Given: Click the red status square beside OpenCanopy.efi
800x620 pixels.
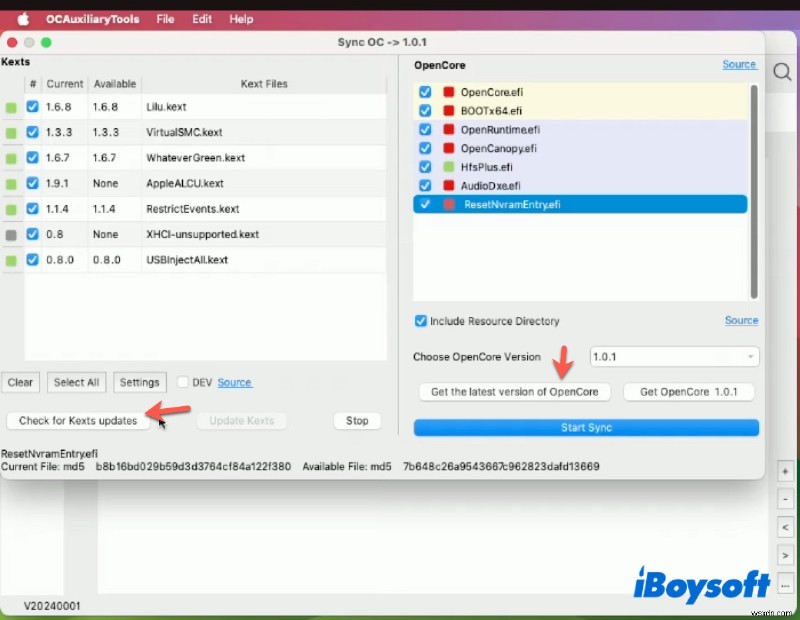Looking at the screenshot, I should point(448,148).
